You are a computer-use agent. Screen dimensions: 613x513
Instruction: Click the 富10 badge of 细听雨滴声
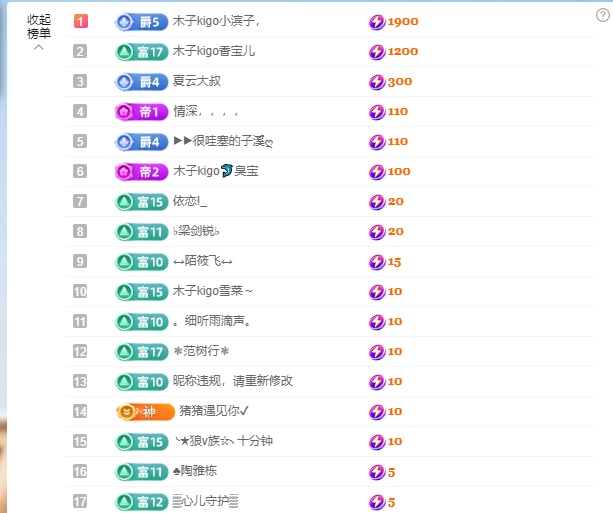(x=141, y=322)
